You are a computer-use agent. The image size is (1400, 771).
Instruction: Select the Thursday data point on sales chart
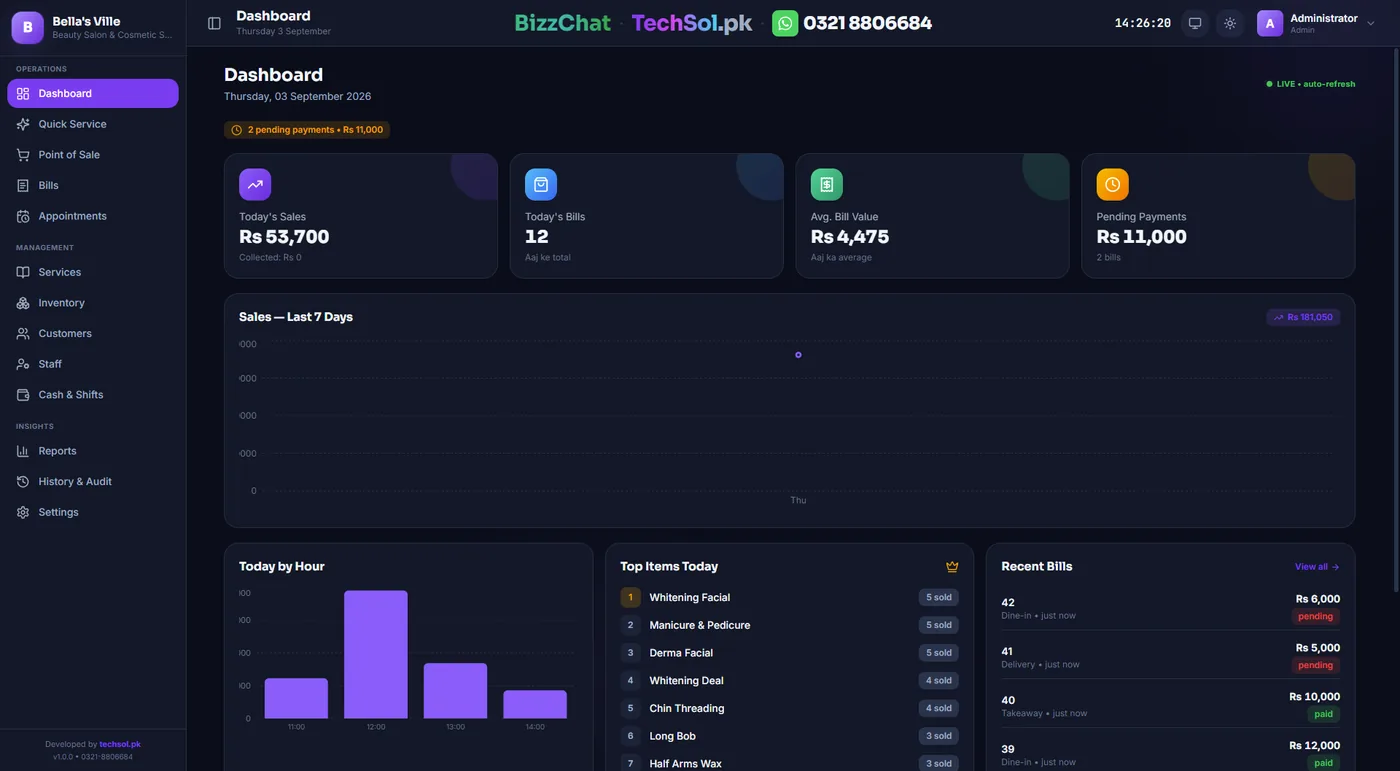pyautogui.click(x=798, y=355)
